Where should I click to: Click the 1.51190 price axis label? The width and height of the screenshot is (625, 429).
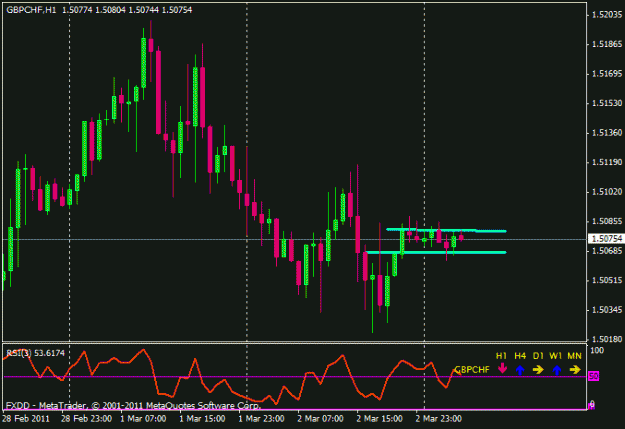pyautogui.click(x=607, y=162)
